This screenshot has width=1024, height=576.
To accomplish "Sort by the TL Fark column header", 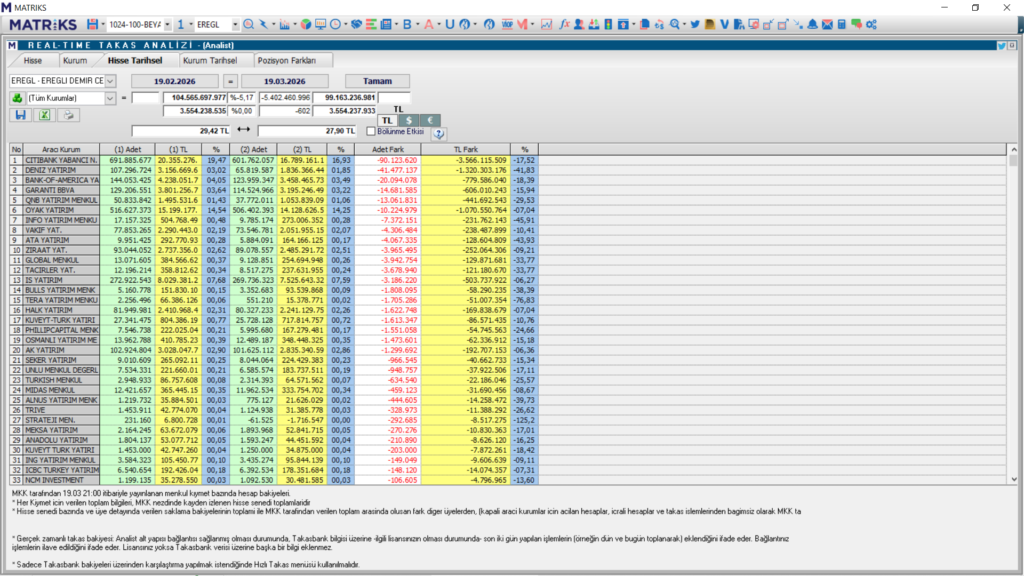I will (x=466, y=150).
